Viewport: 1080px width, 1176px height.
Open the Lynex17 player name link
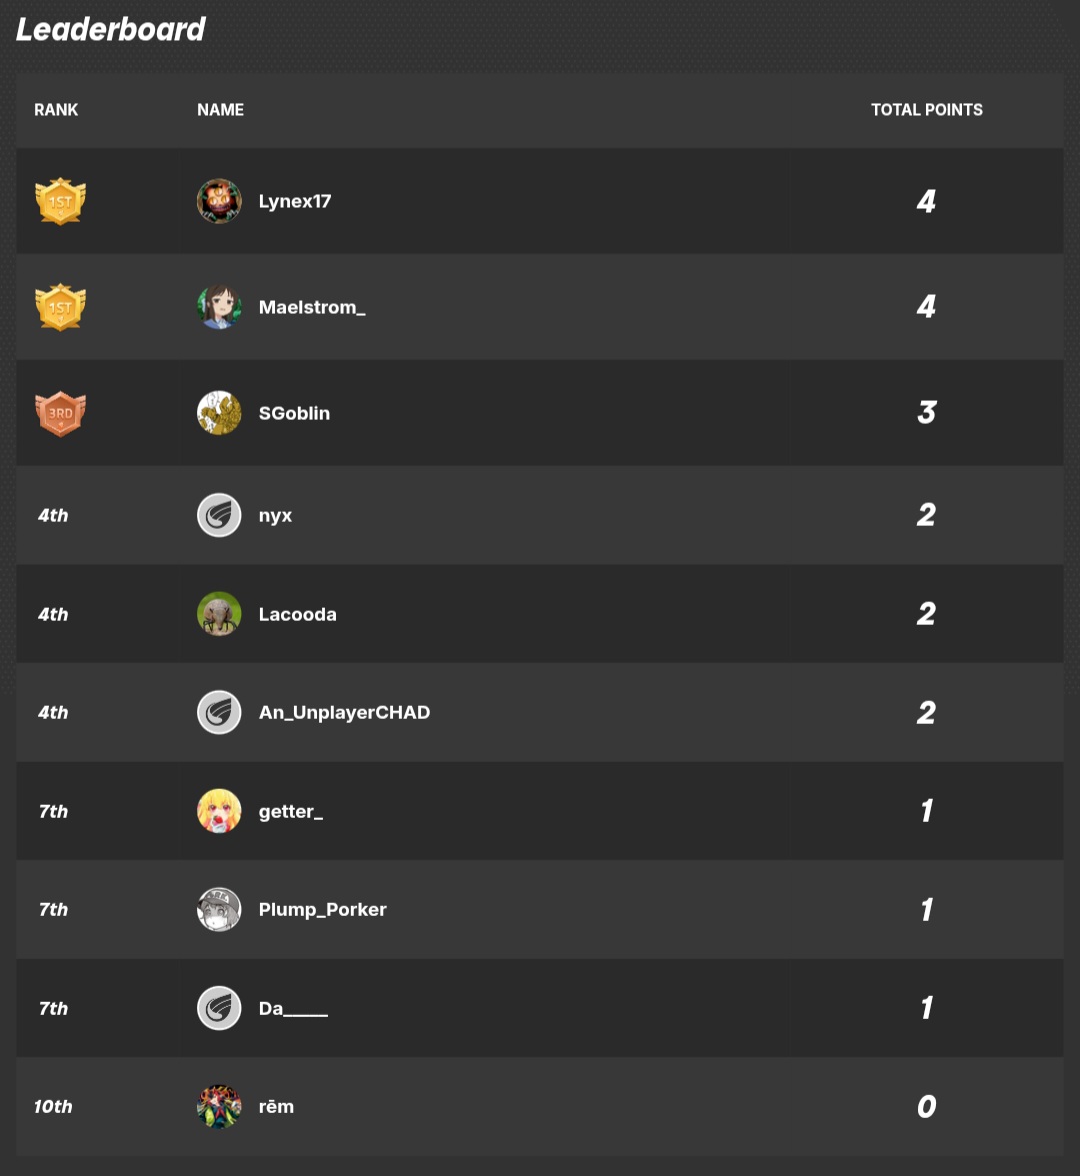coord(295,201)
